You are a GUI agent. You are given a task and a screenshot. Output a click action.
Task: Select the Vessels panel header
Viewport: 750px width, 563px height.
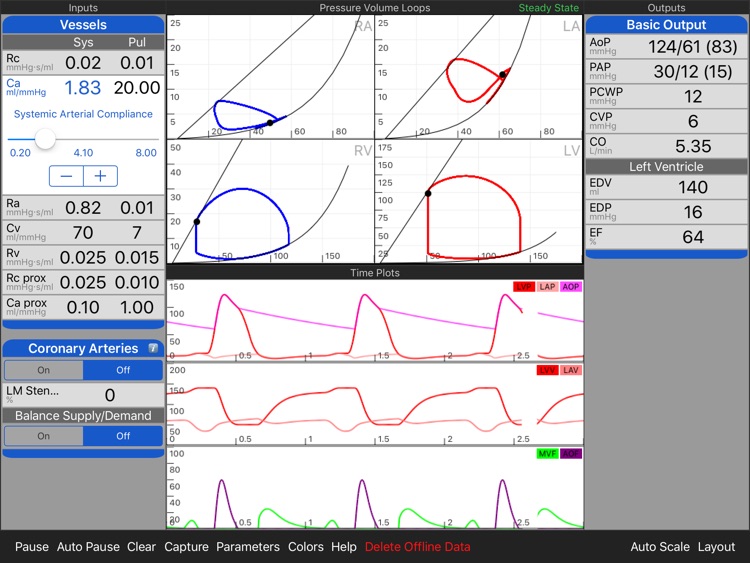pos(83,25)
